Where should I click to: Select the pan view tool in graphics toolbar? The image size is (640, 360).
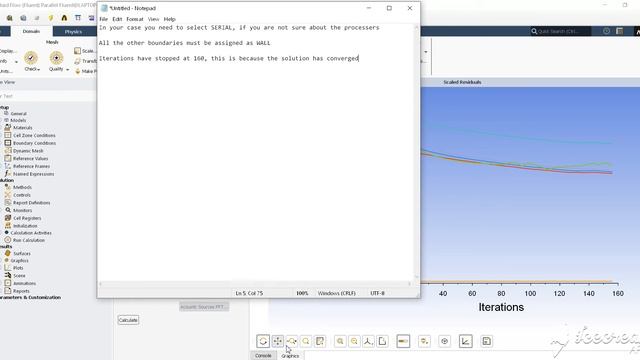(278, 341)
